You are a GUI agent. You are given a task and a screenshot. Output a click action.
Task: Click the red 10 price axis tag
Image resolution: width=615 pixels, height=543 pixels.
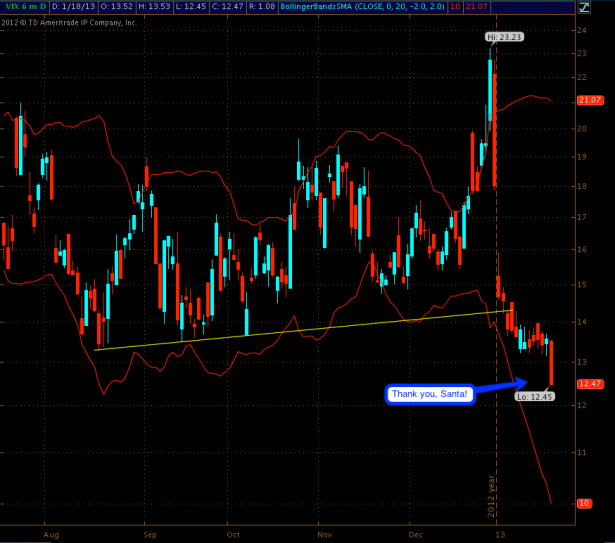click(x=583, y=503)
